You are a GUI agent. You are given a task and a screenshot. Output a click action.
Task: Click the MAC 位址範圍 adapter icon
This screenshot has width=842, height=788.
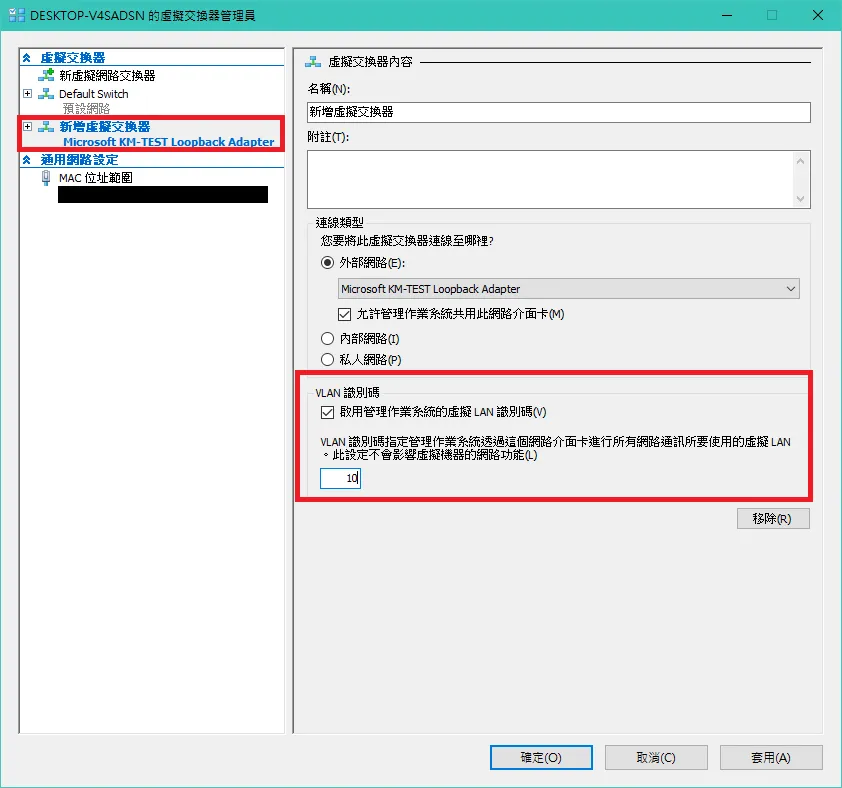(x=46, y=178)
